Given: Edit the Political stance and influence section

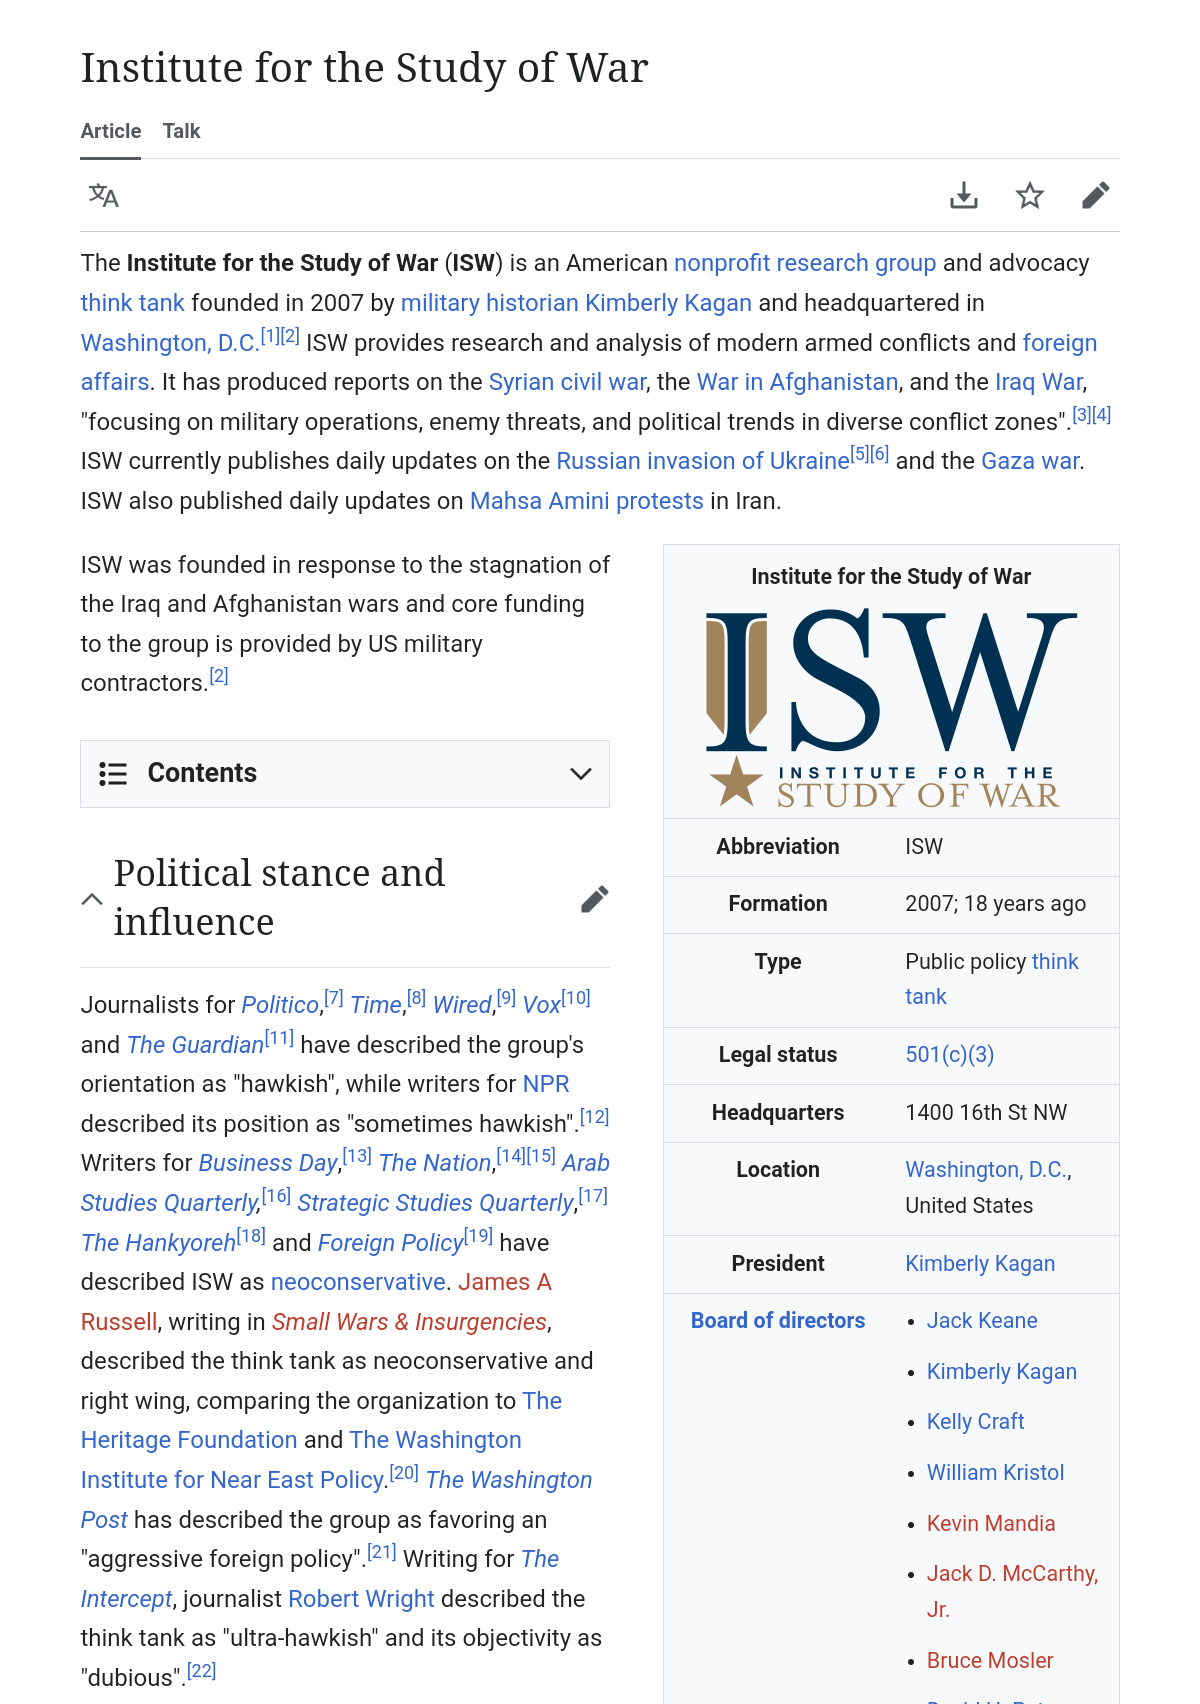Looking at the screenshot, I should pyautogui.click(x=594, y=899).
